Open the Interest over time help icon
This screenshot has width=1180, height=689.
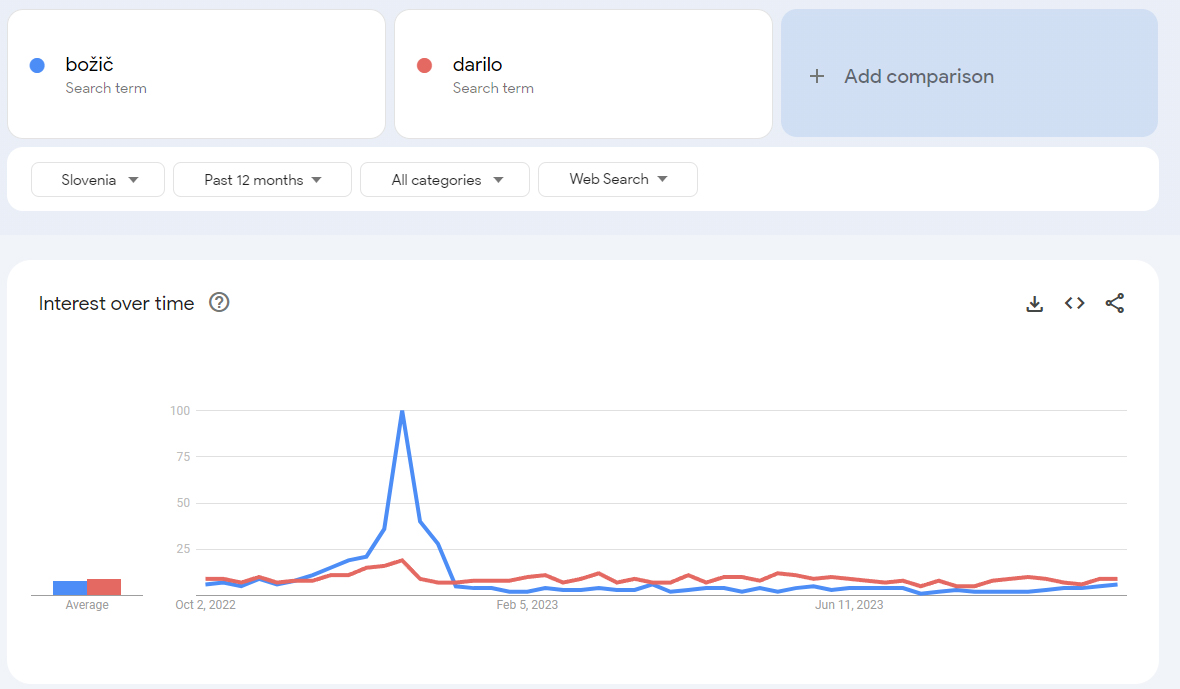(x=219, y=303)
